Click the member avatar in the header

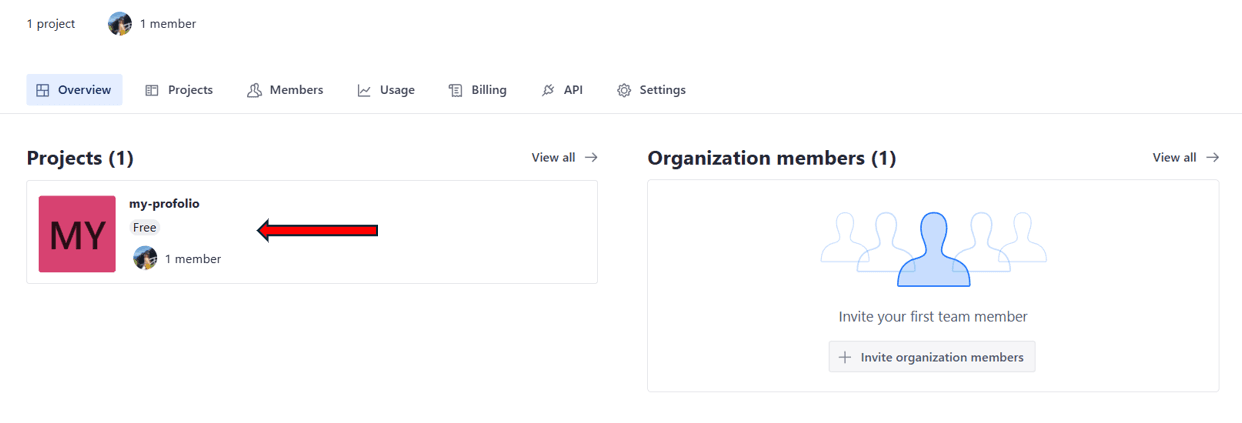coord(120,24)
